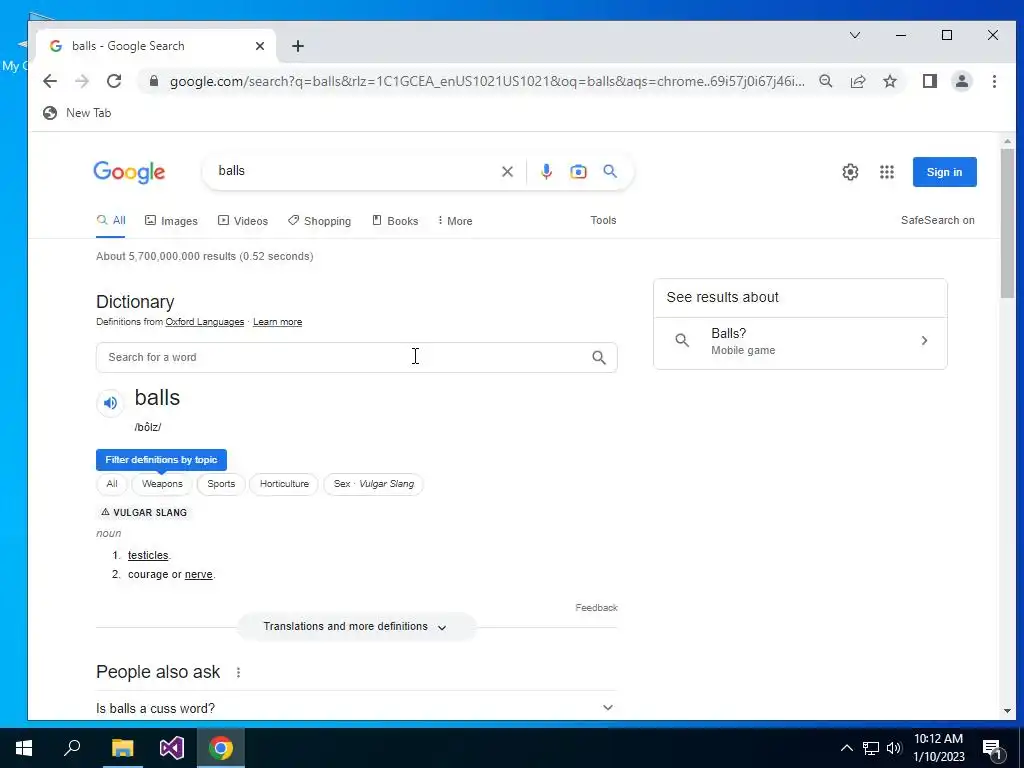This screenshot has width=1024, height=768.
Task: Click the Learn more link
Action: [278, 322]
